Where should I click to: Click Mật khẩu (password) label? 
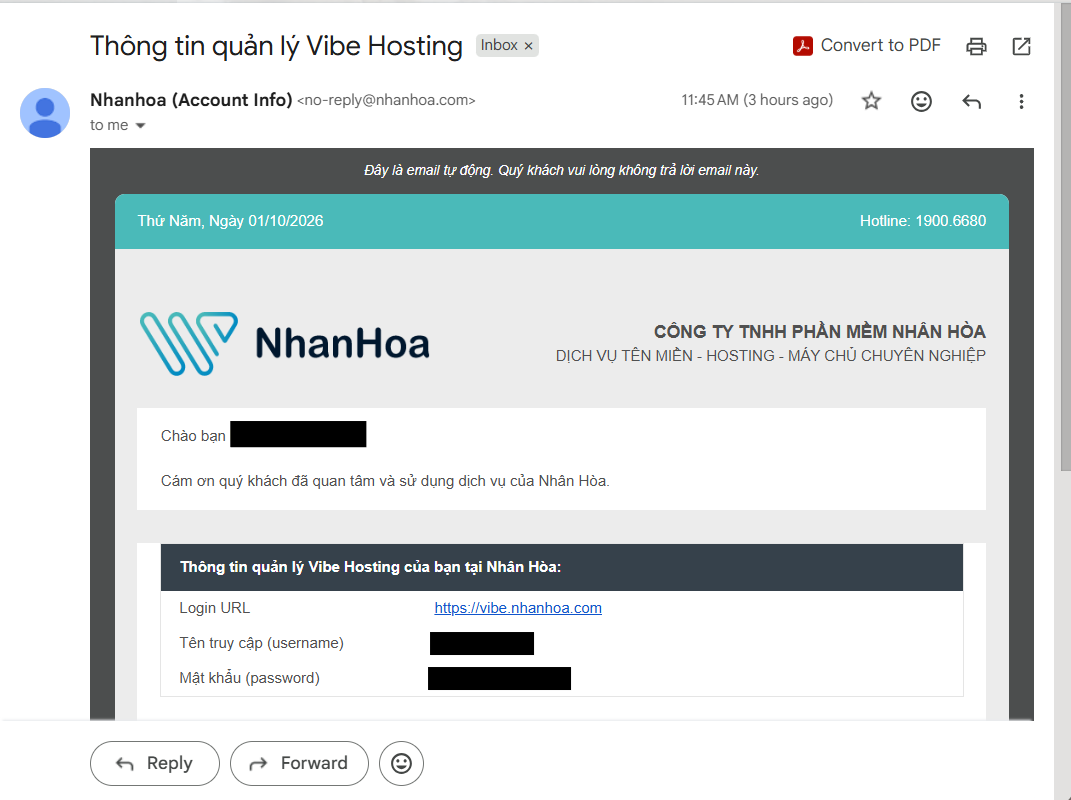[x=249, y=678]
